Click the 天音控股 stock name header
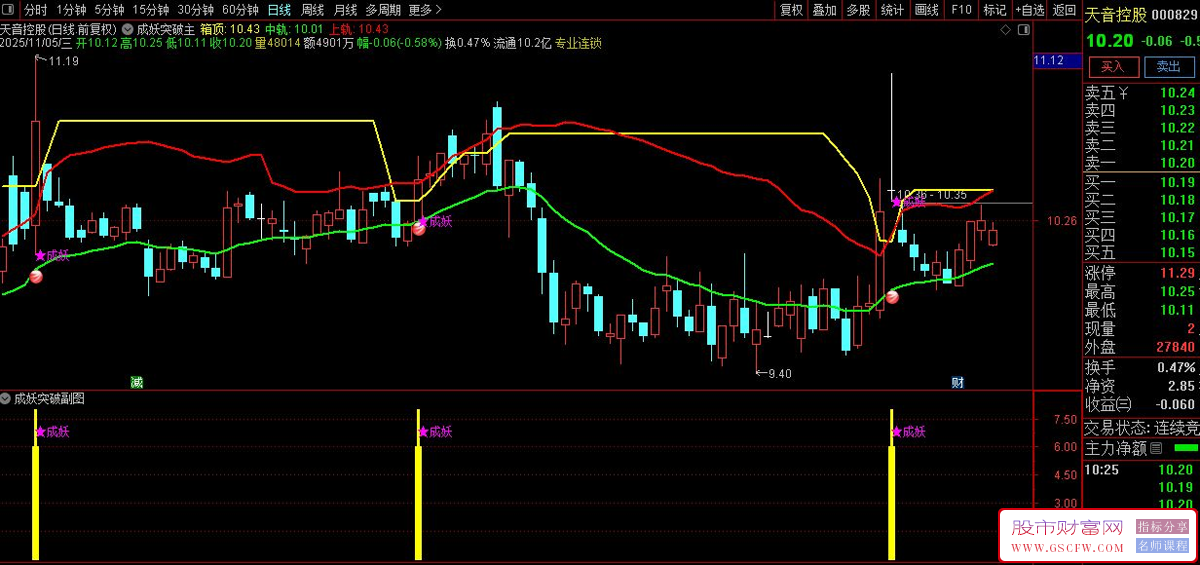1200x565 pixels. click(1116, 14)
